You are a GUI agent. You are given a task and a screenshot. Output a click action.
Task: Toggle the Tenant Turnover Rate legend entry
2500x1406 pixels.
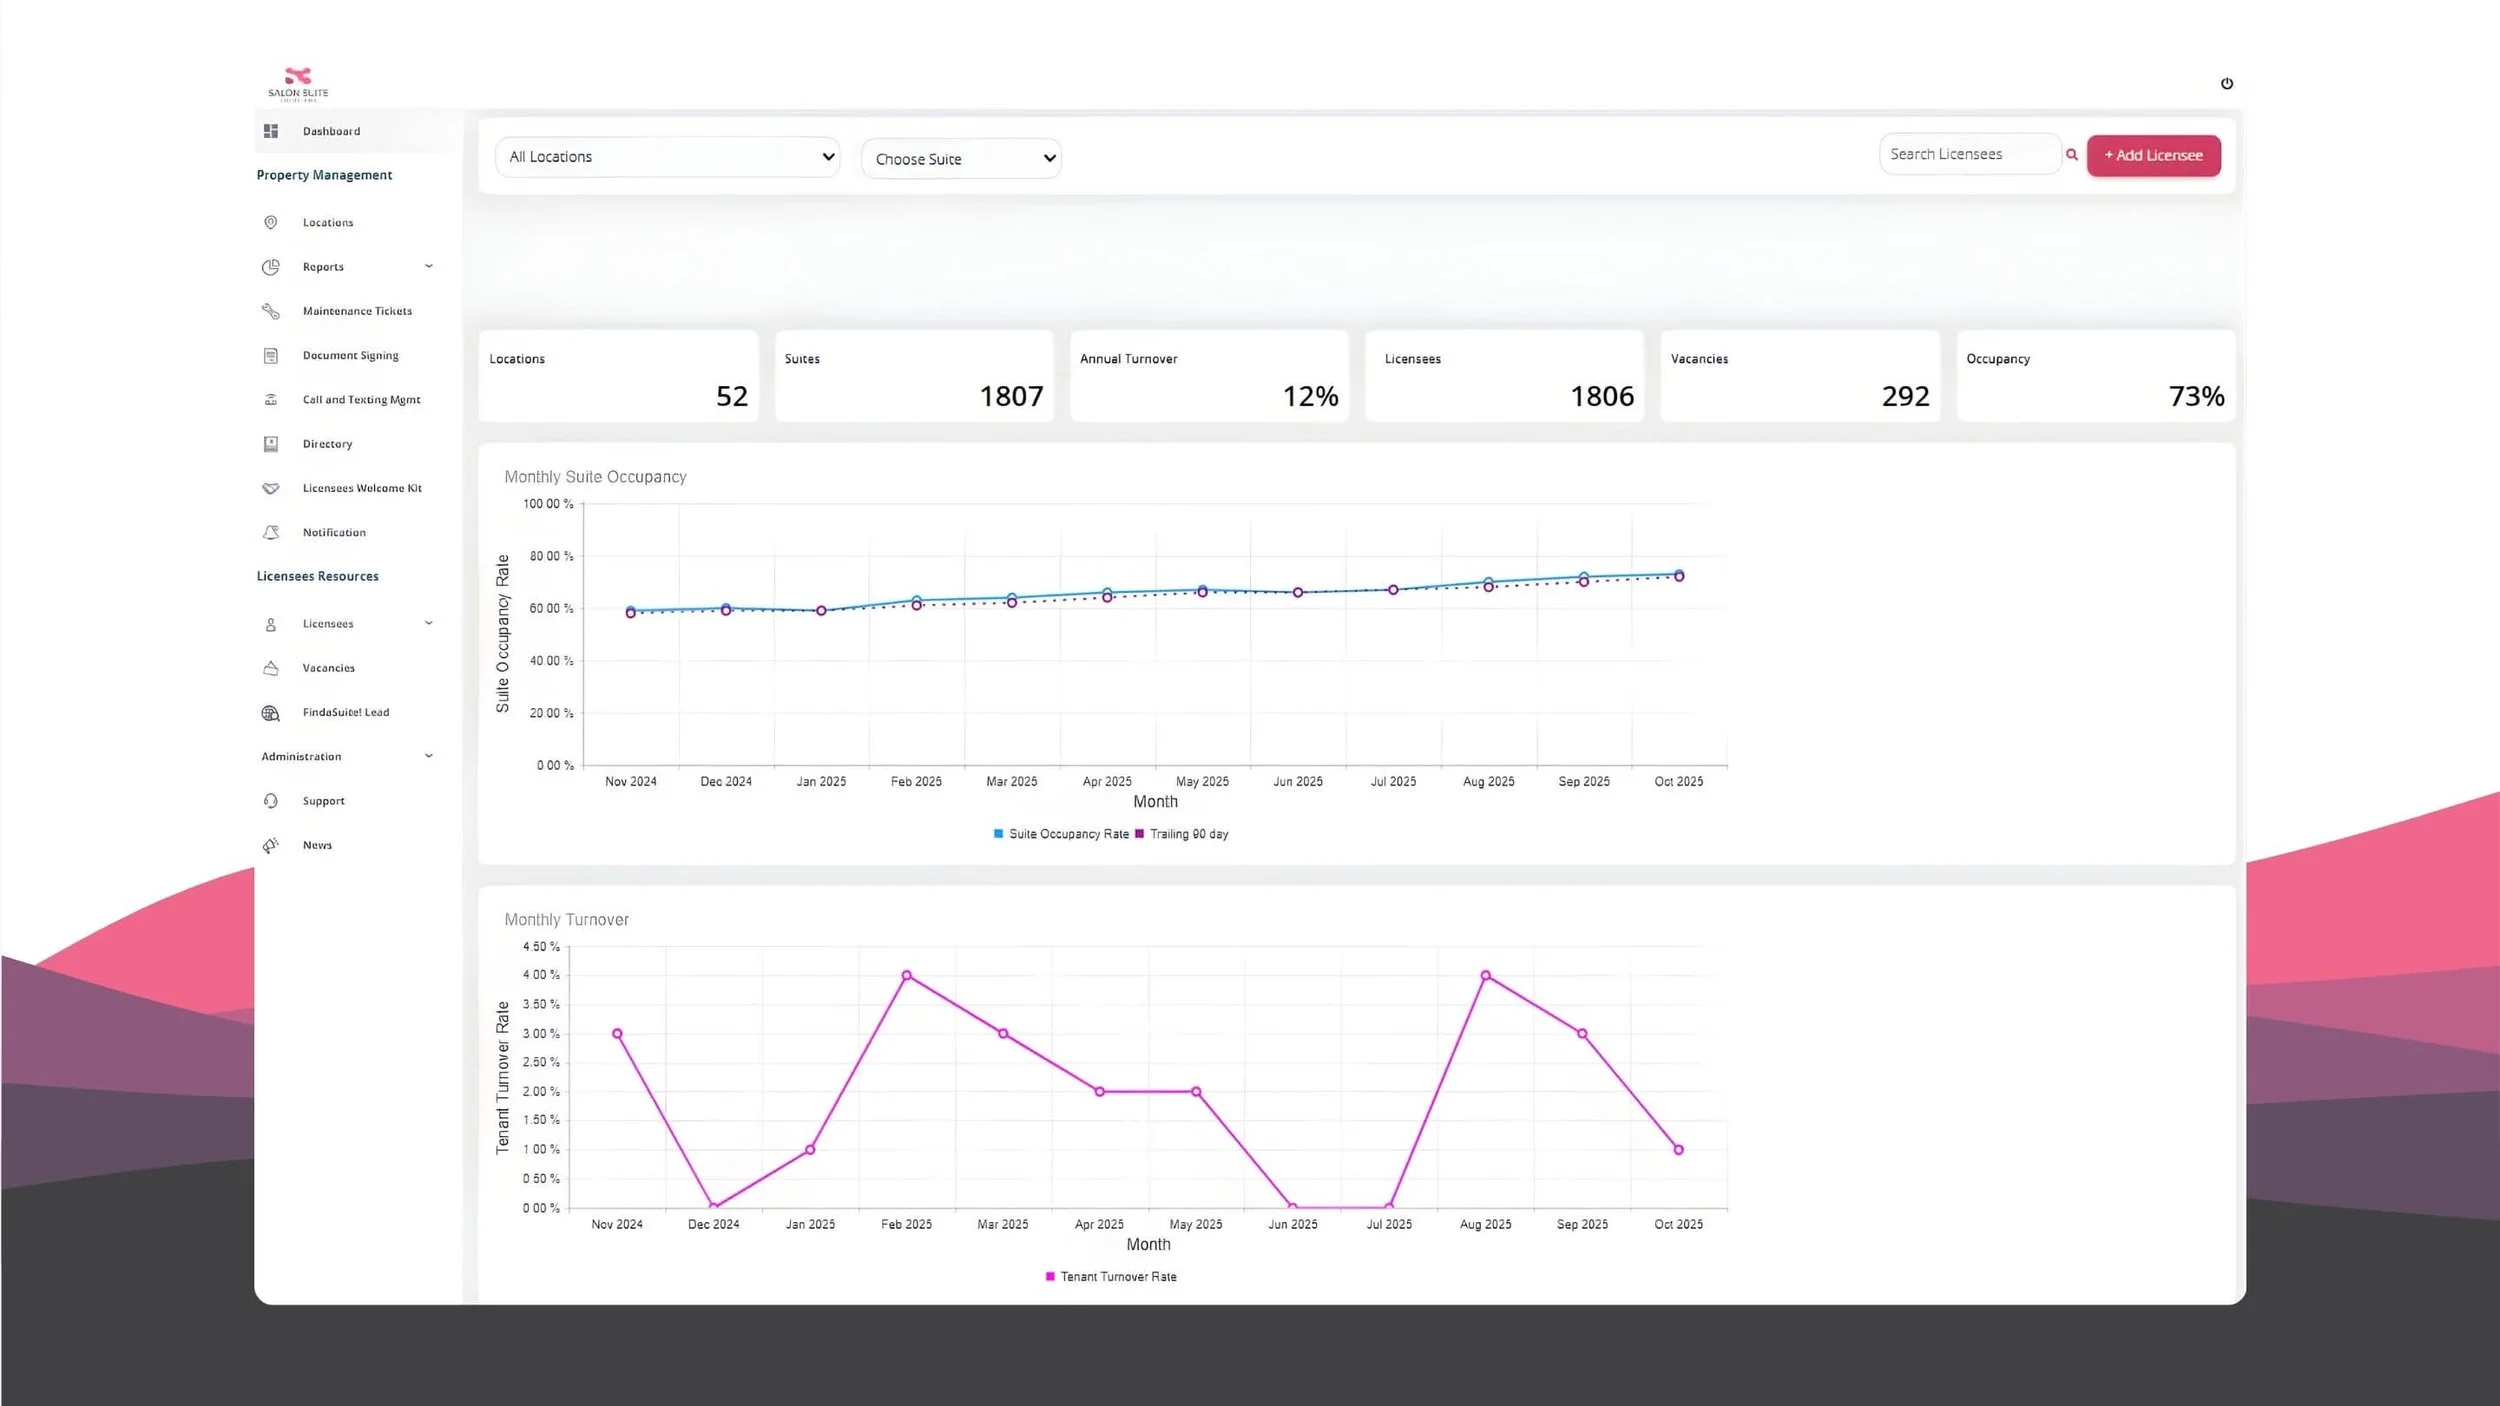pos(1111,1276)
